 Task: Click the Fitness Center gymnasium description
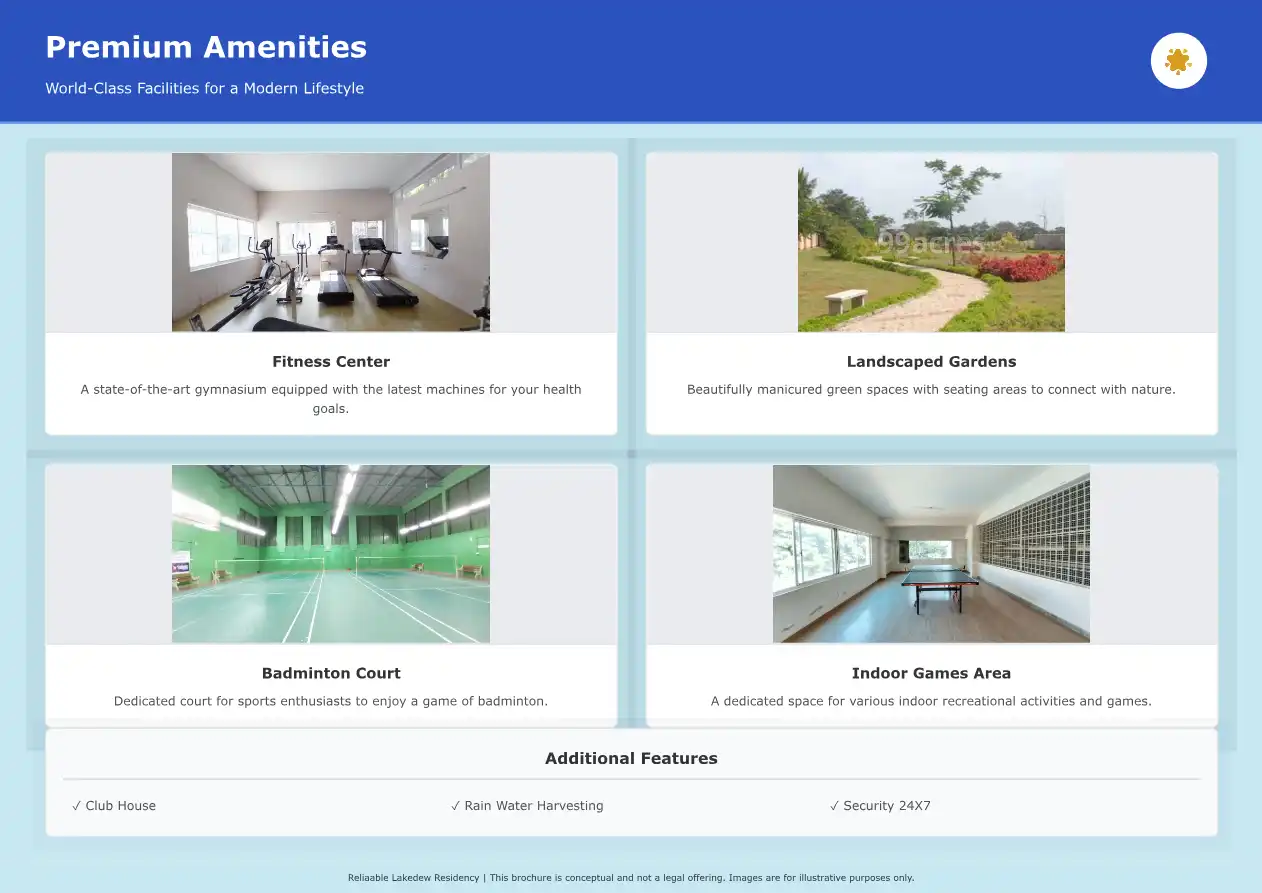[331, 398]
